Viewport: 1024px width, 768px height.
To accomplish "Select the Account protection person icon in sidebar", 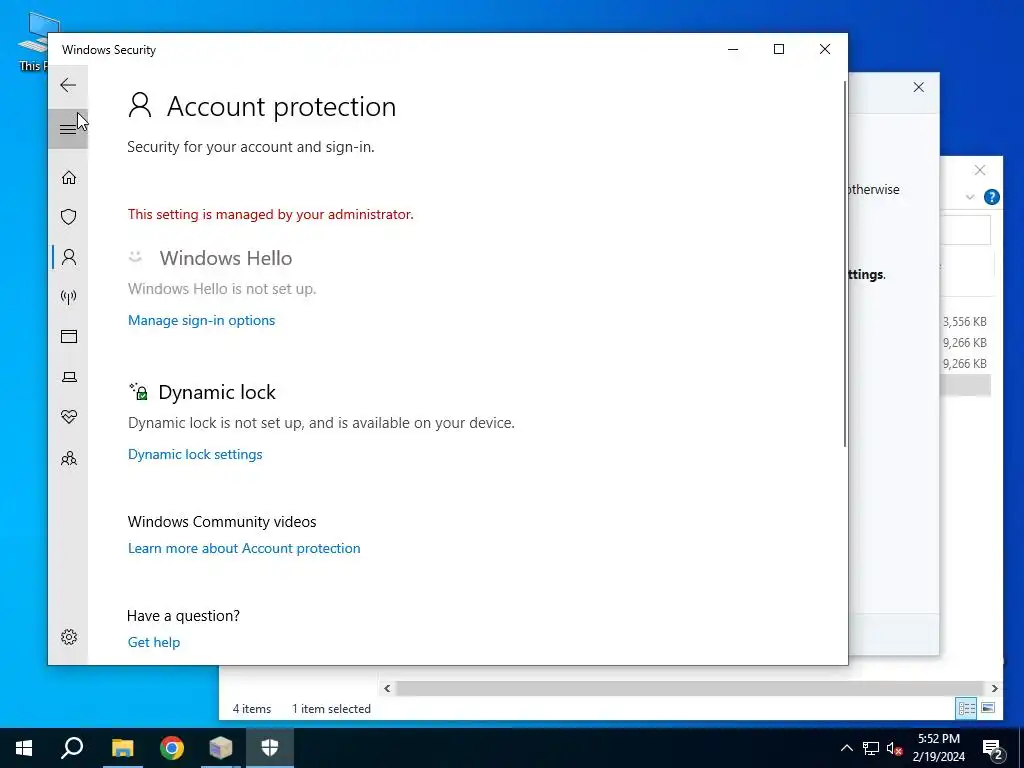I will pos(69,257).
